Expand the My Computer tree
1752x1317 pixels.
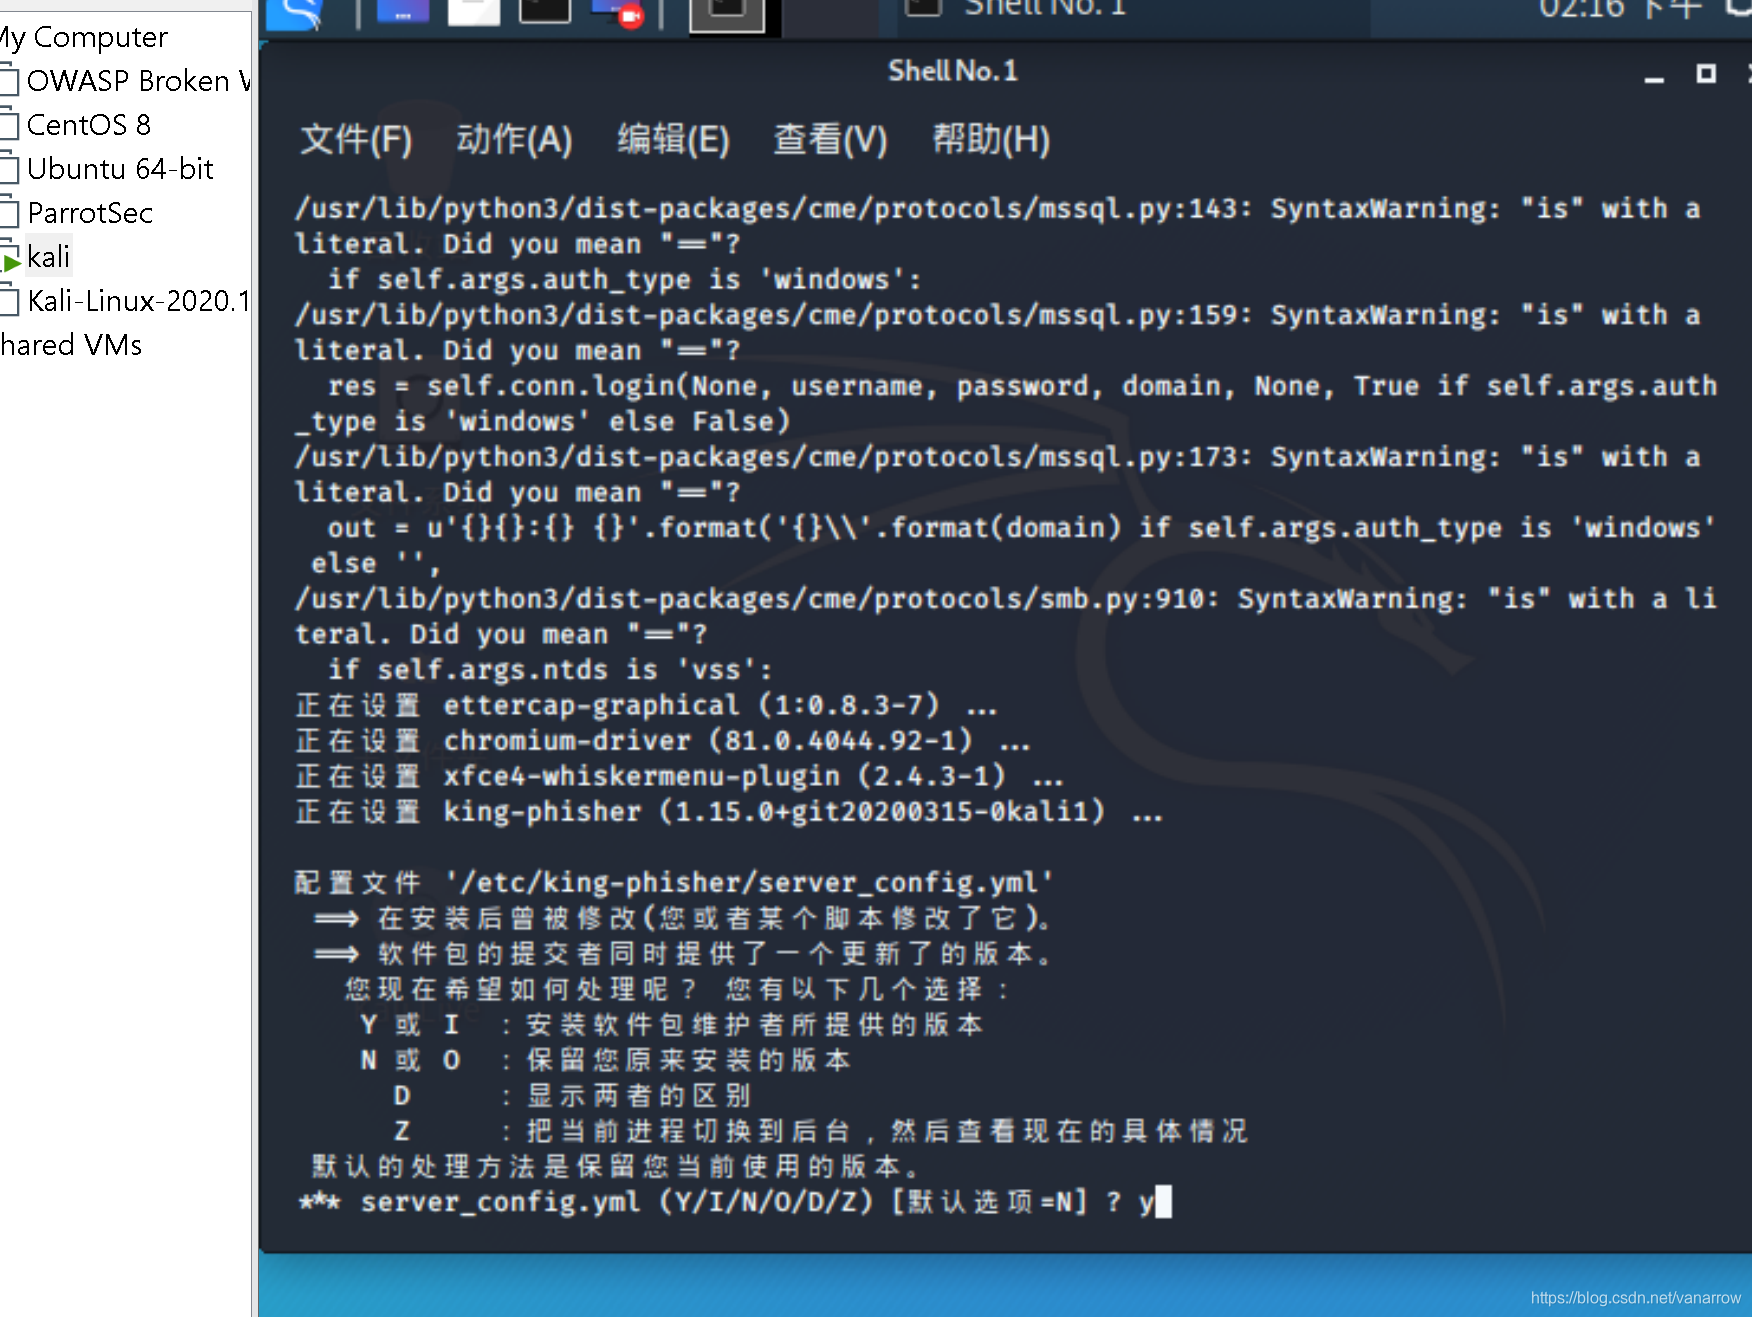(83, 37)
